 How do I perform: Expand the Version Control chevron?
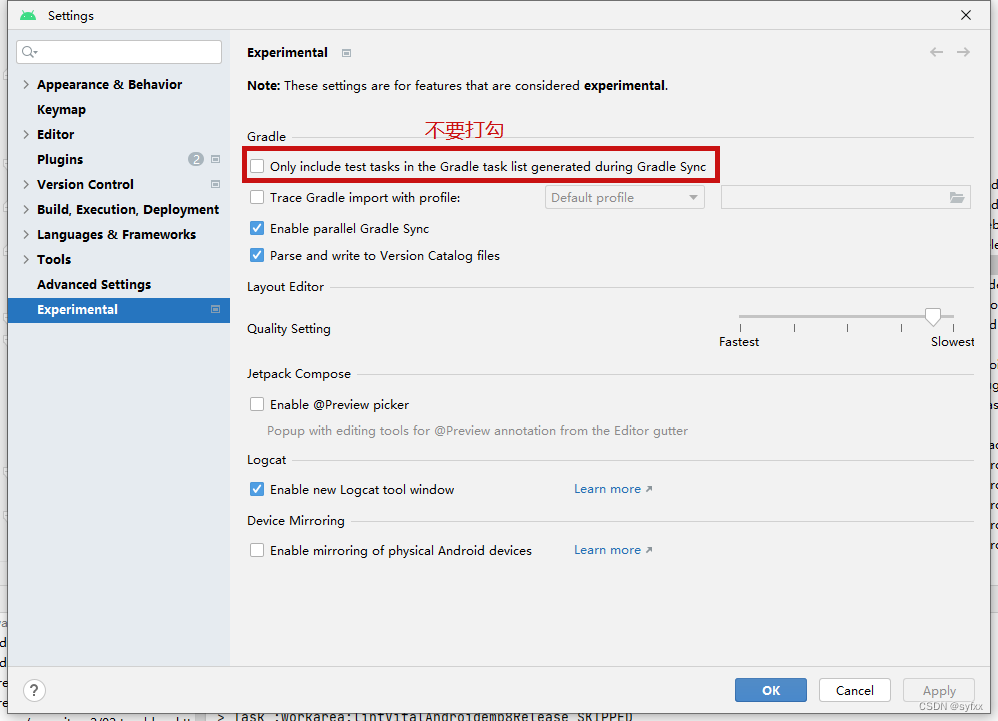coord(26,184)
